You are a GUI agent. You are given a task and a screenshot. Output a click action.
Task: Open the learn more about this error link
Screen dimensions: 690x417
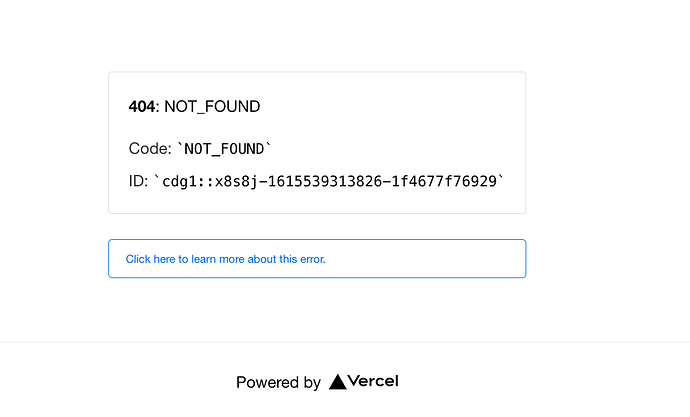point(225,259)
